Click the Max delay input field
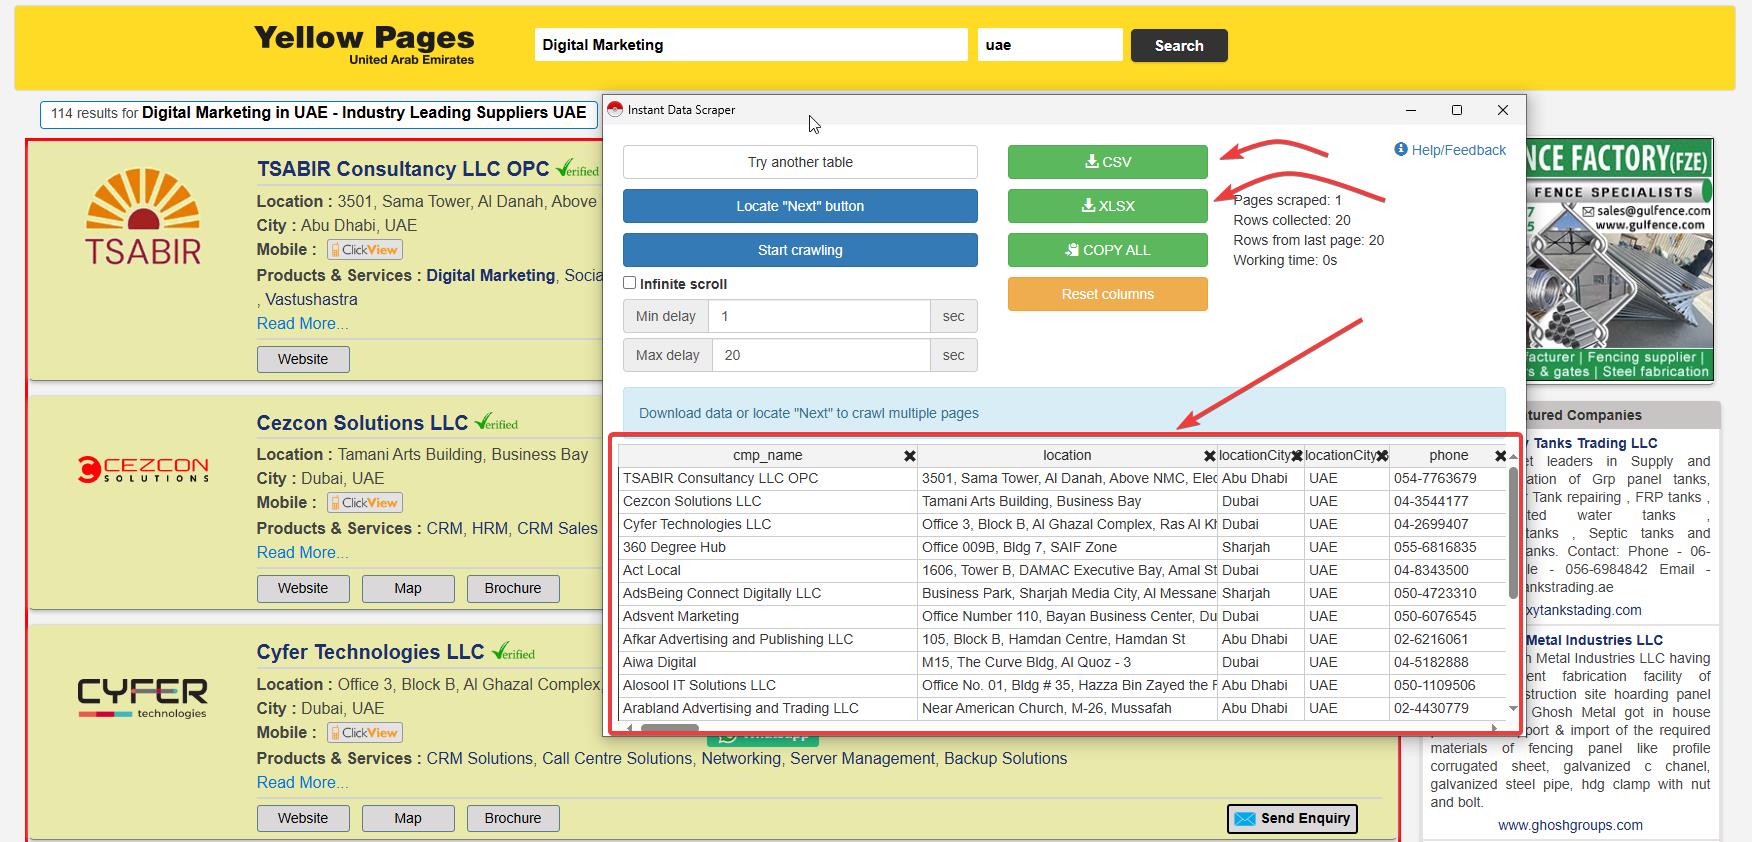The height and width of the screenshot is (842, 1752). [x=821, y=355]
